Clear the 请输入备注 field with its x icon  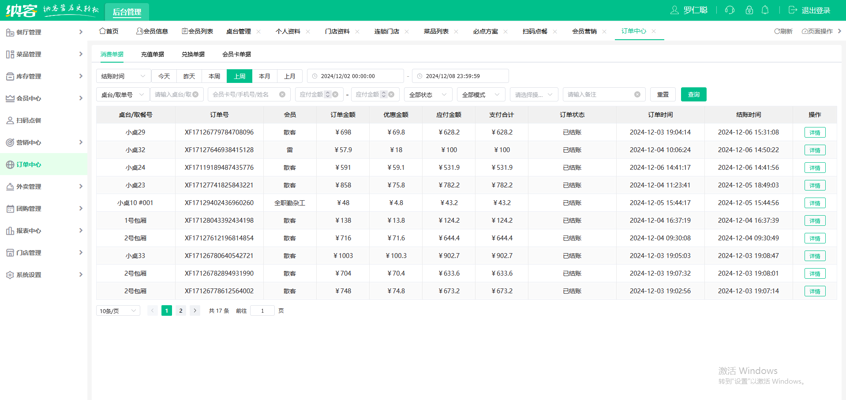pyautogui.click(x=637, y=94)
